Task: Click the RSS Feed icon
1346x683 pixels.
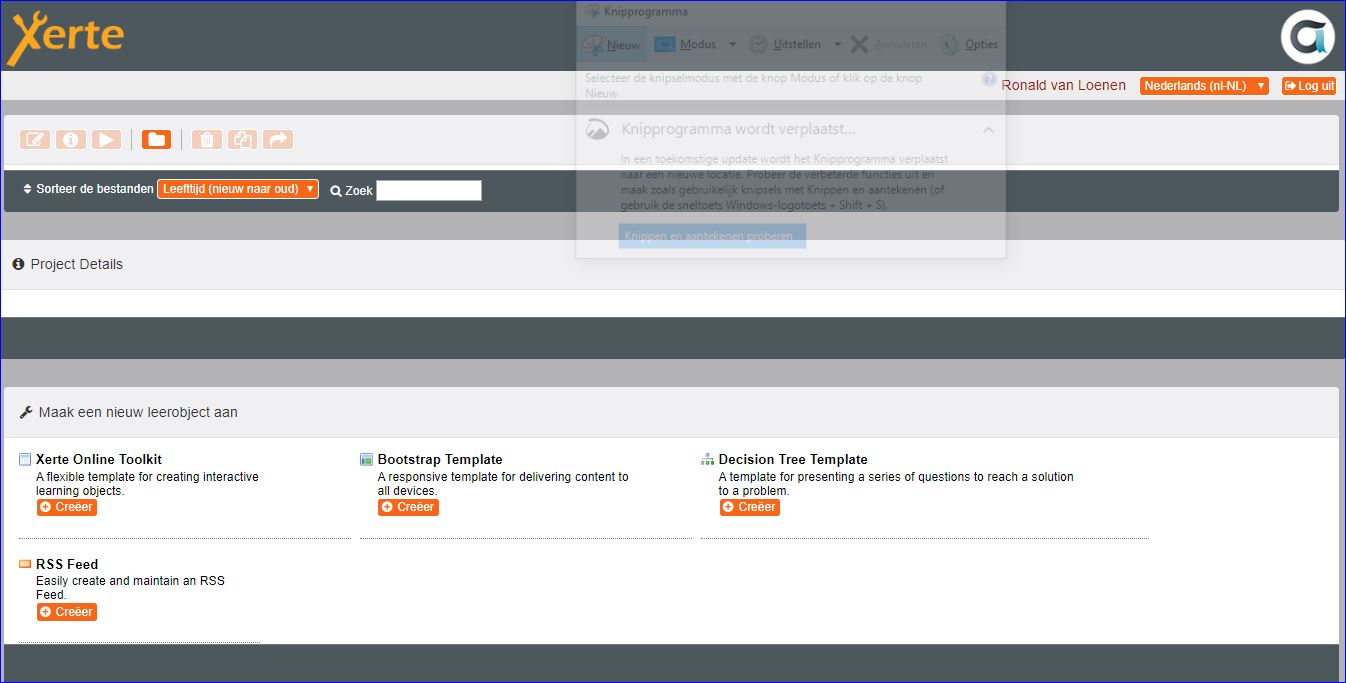Action: pos(25,564)
